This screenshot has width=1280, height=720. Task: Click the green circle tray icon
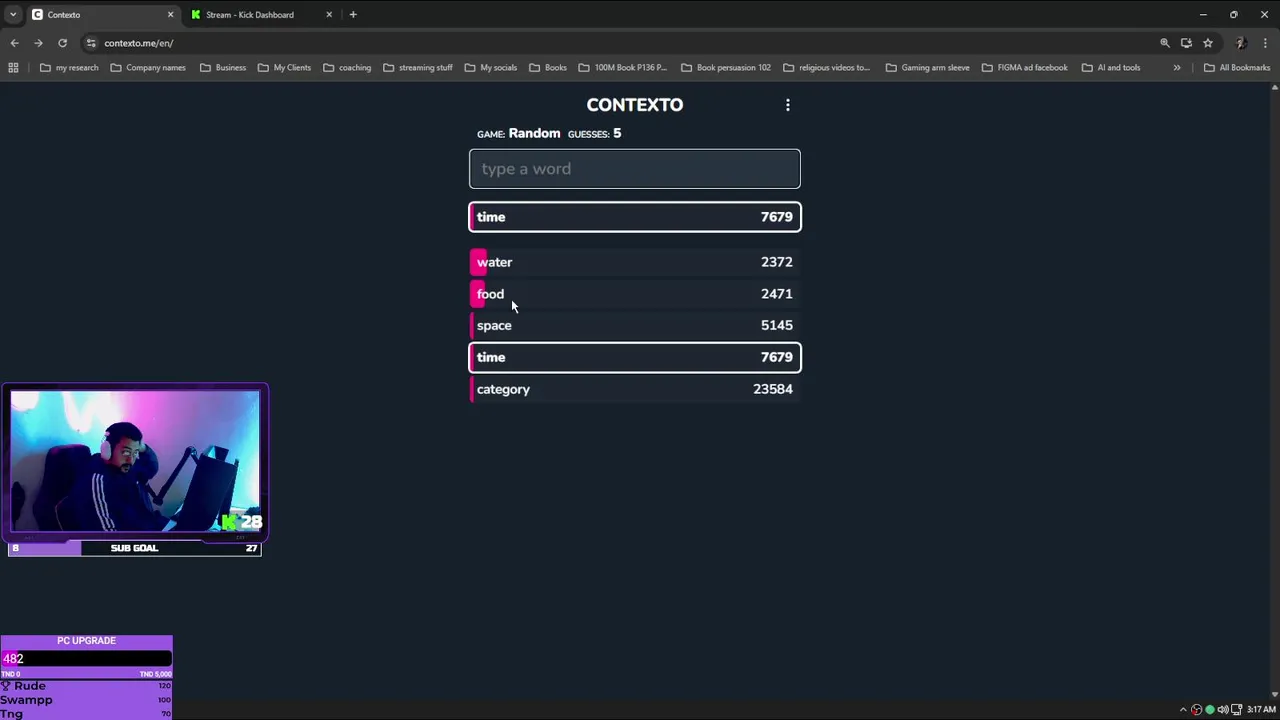click(x=1209, y=710)
